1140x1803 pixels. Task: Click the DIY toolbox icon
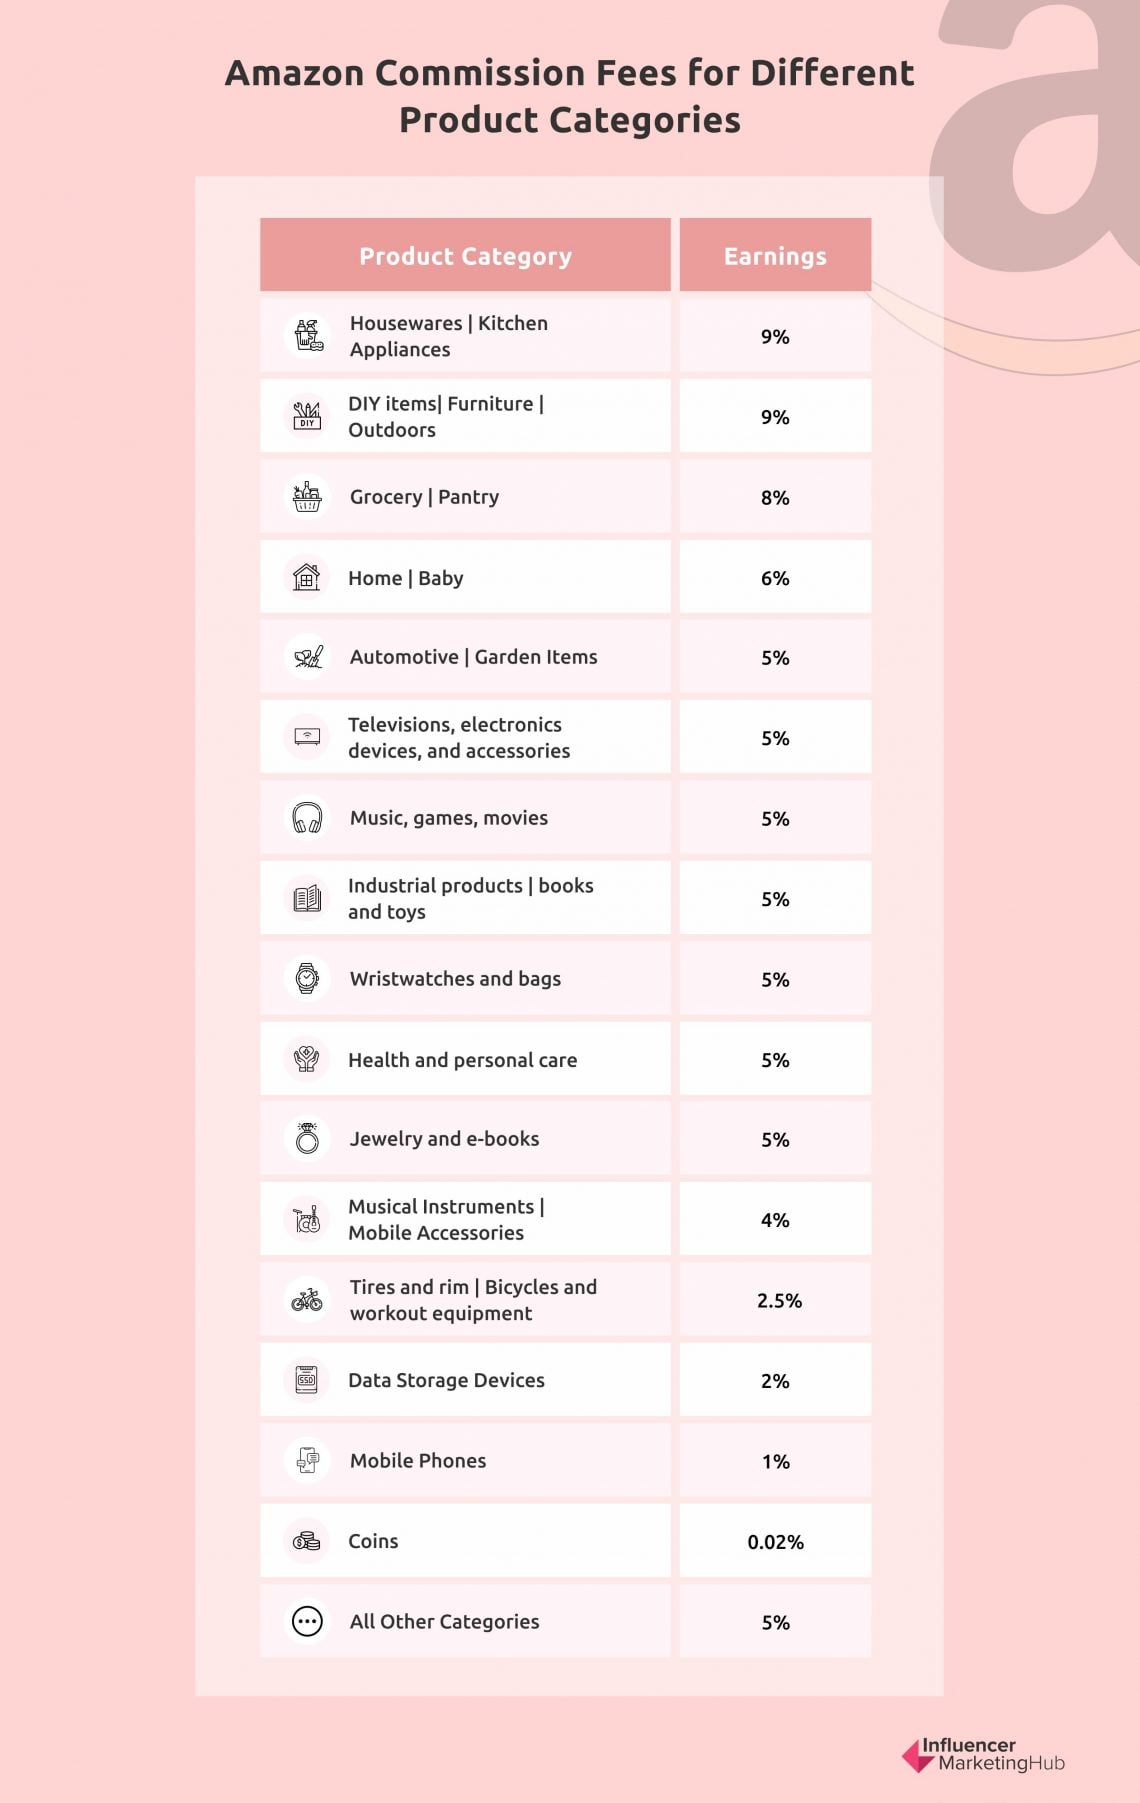pyautogui.click(x=307, y=416)
